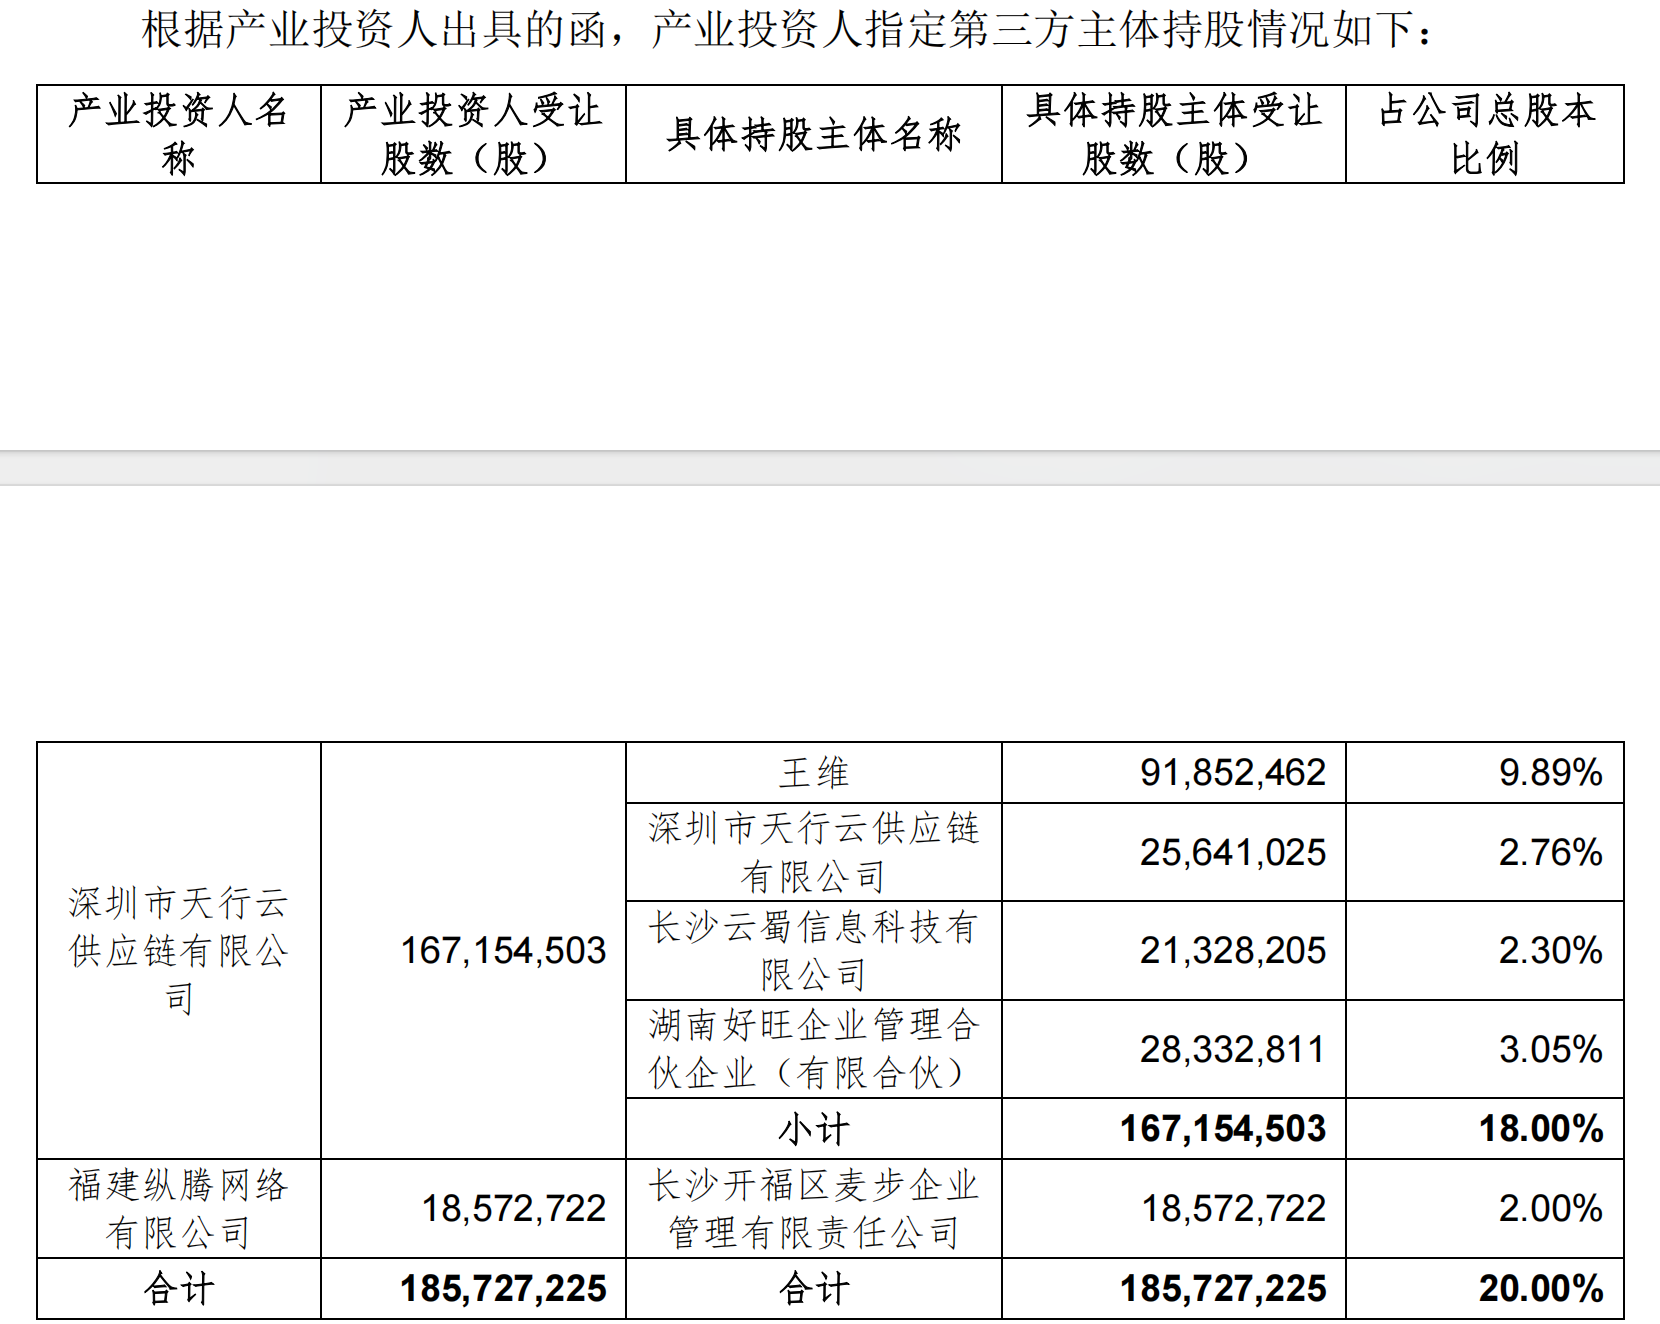
Task: Click the percentage 2.76%
Action: pos(1550,852)
